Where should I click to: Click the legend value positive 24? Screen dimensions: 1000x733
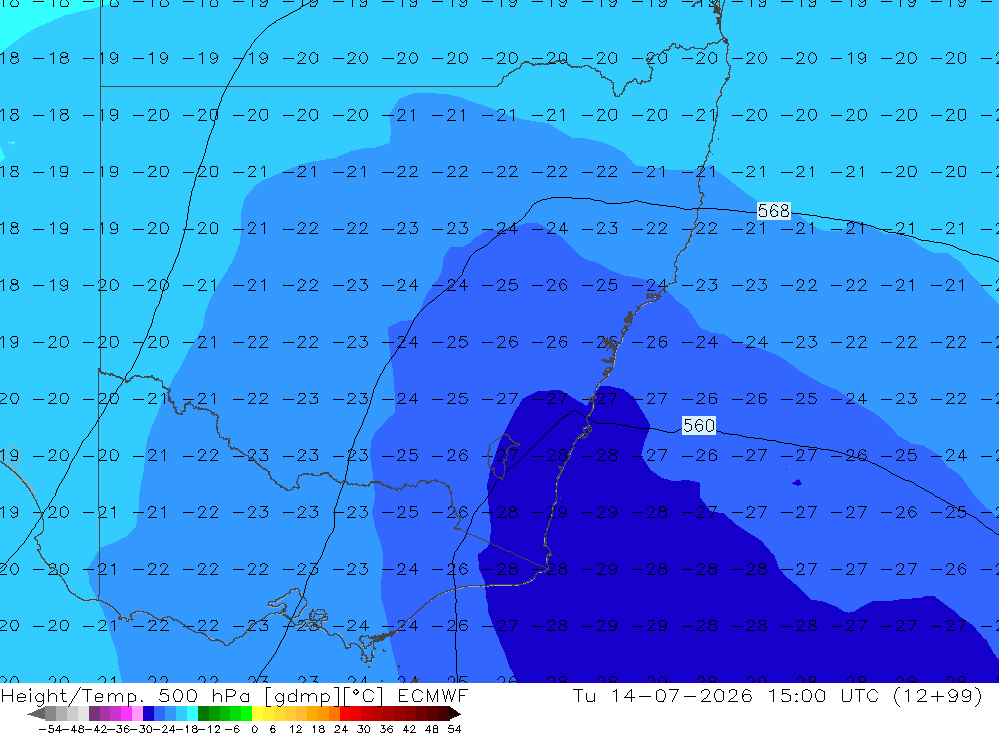pos(341,729)
